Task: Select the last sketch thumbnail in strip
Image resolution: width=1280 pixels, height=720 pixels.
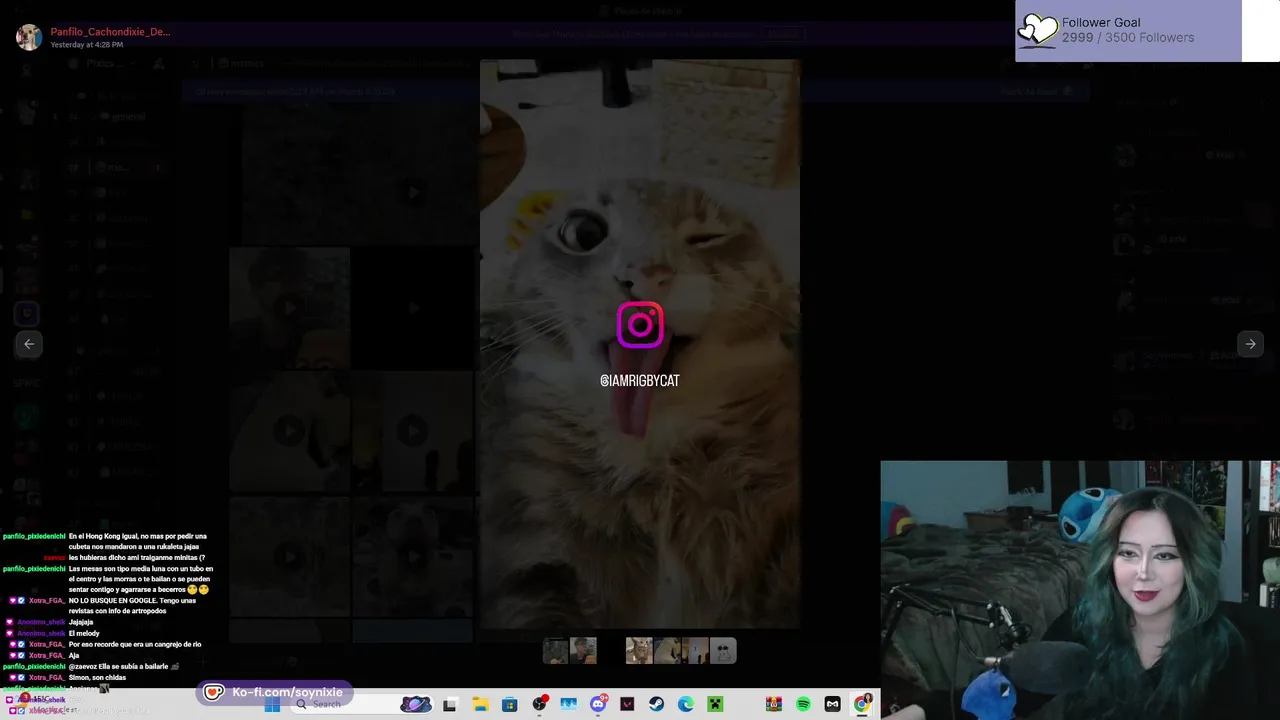Action: tap(723, 651)
